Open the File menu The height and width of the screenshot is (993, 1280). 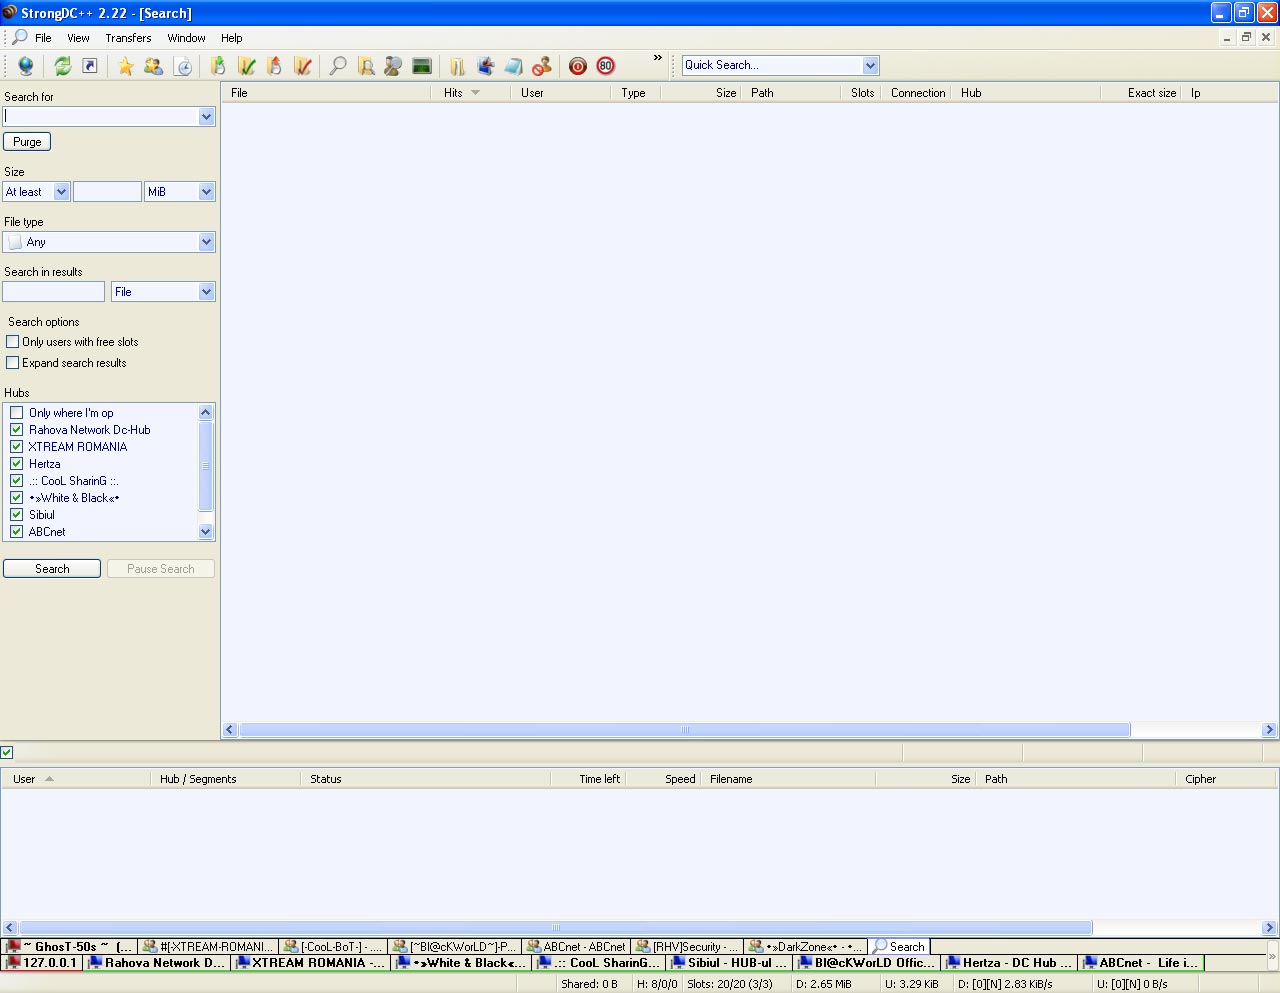[43, 38]
